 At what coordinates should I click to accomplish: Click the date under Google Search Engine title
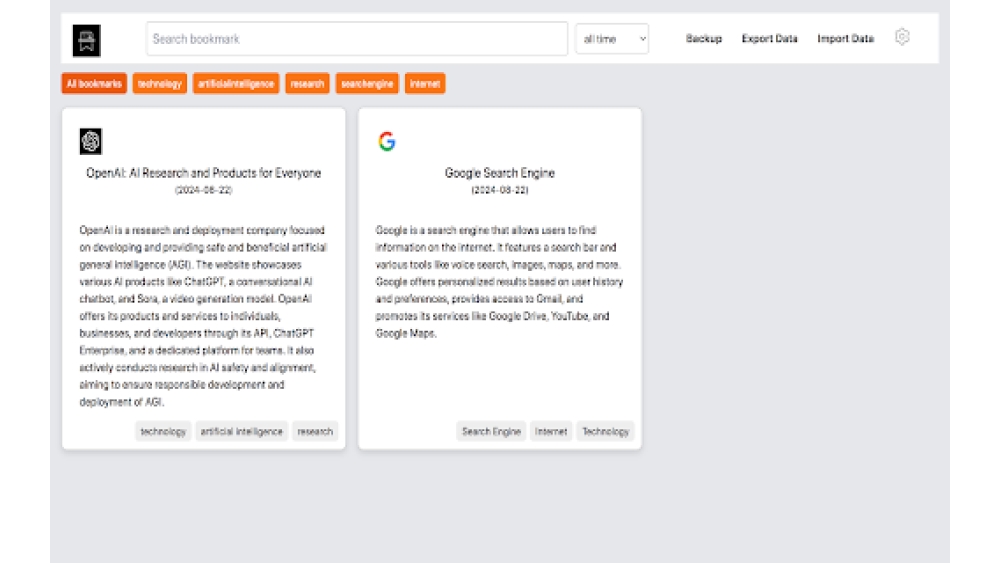point(499,190)
